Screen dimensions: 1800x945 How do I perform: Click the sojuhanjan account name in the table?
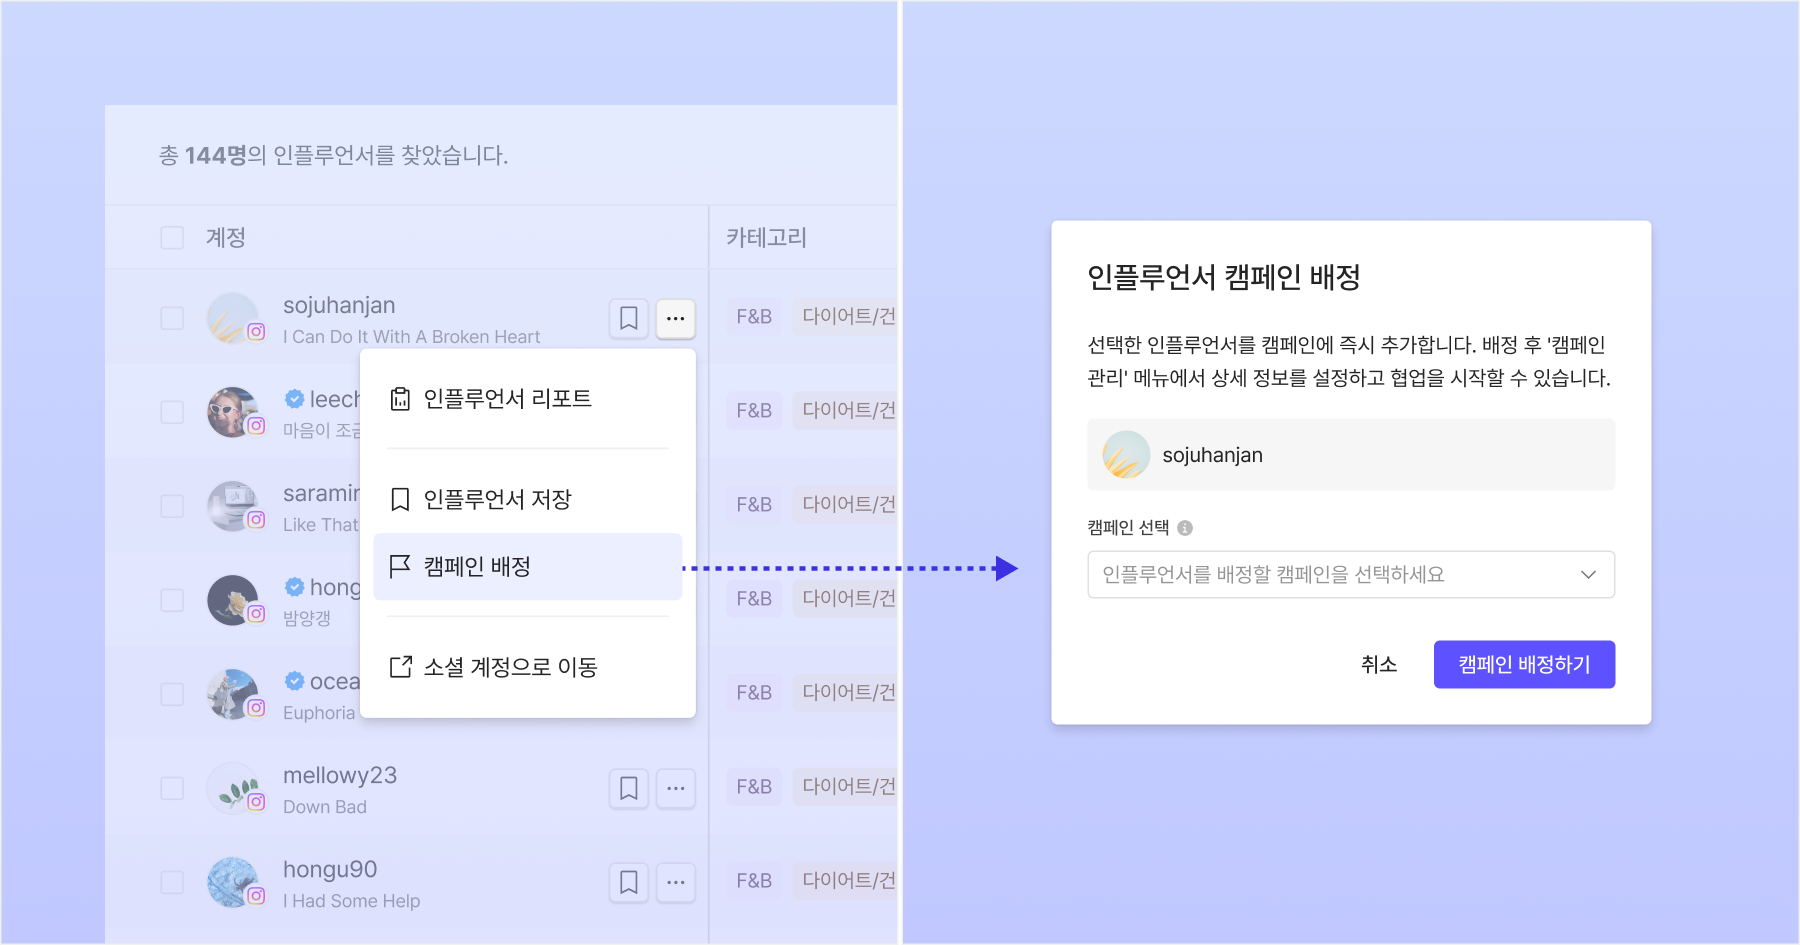[339, 305]
